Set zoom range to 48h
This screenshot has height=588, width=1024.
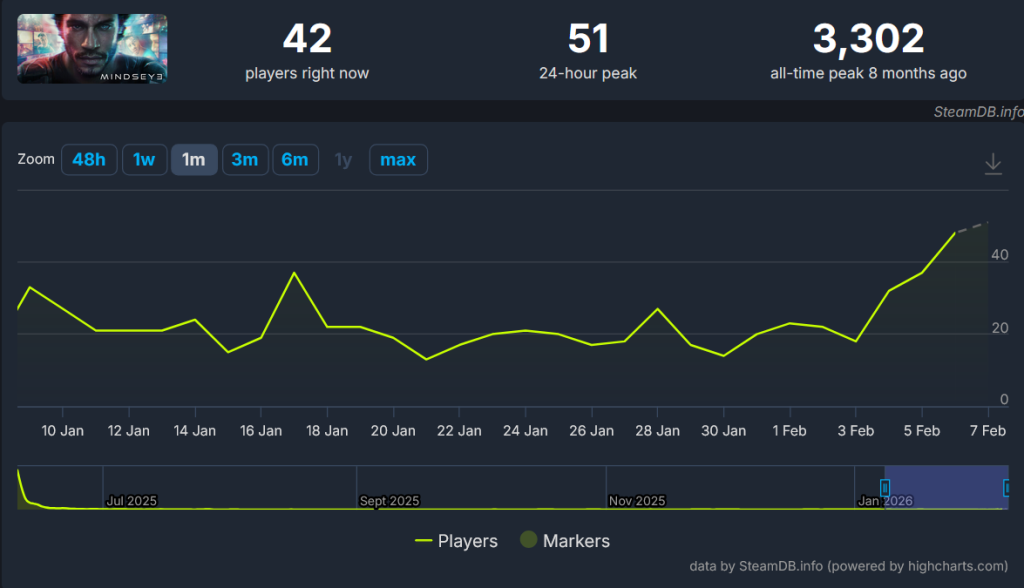[89, 160]
